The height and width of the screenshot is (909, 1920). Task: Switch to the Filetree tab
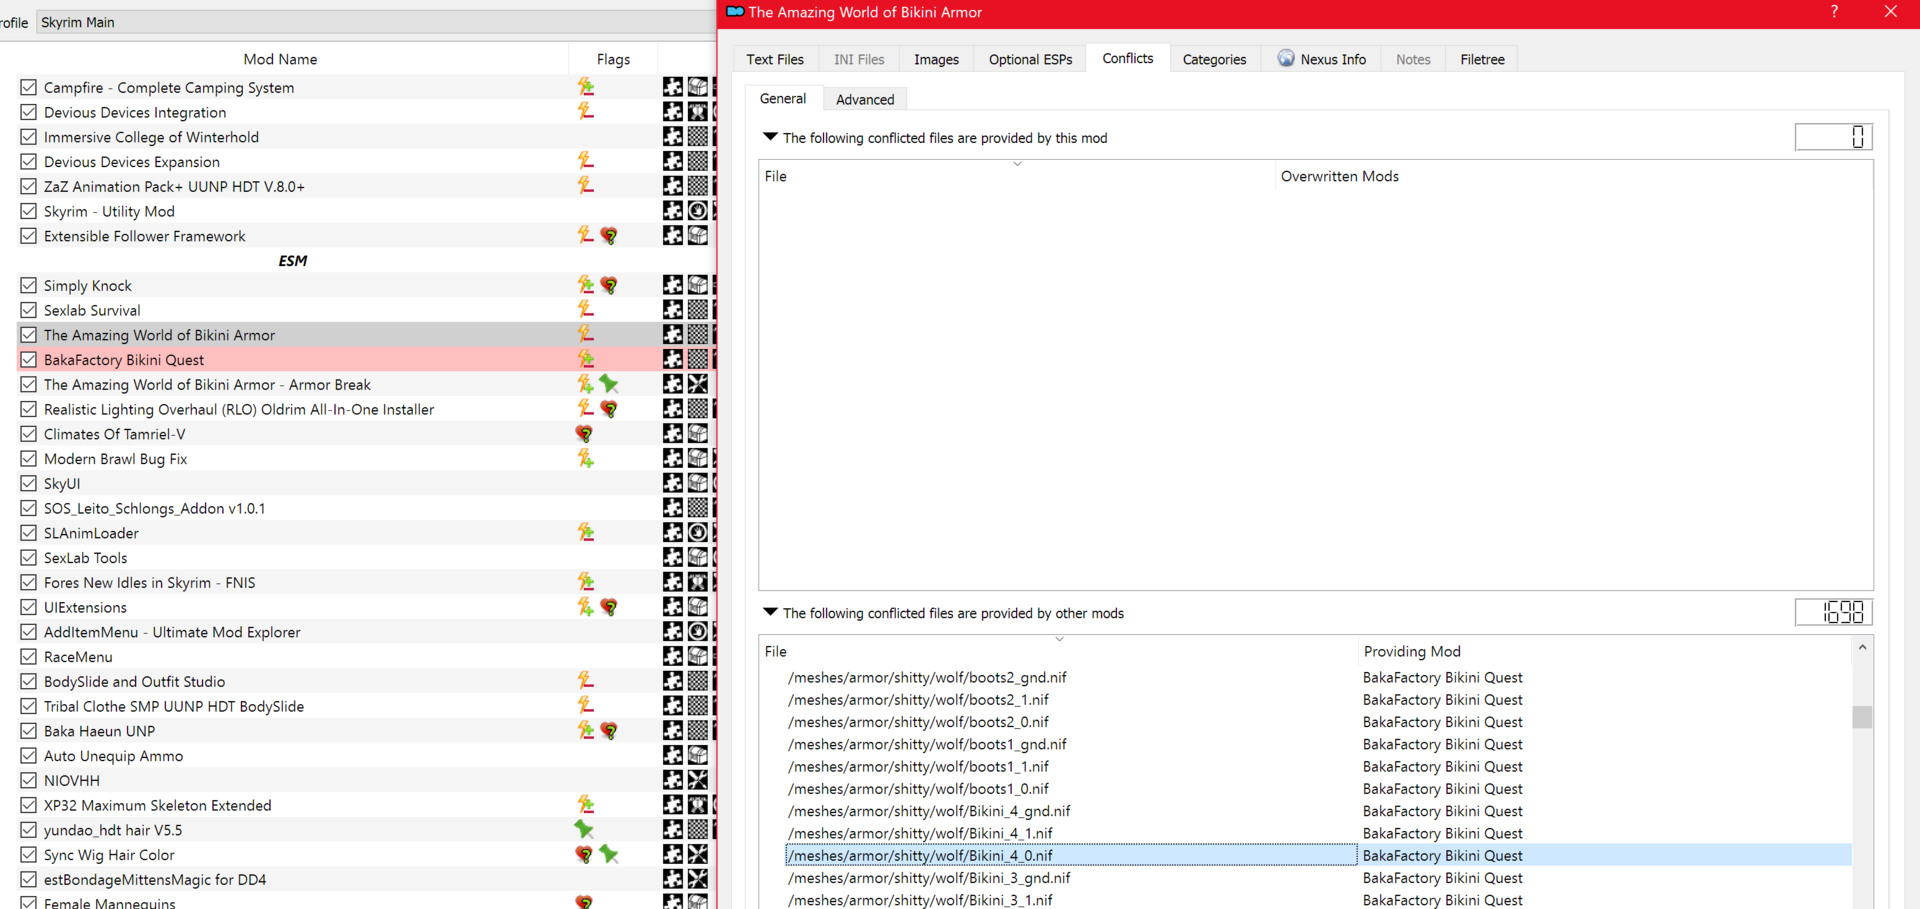(1482, 59)
